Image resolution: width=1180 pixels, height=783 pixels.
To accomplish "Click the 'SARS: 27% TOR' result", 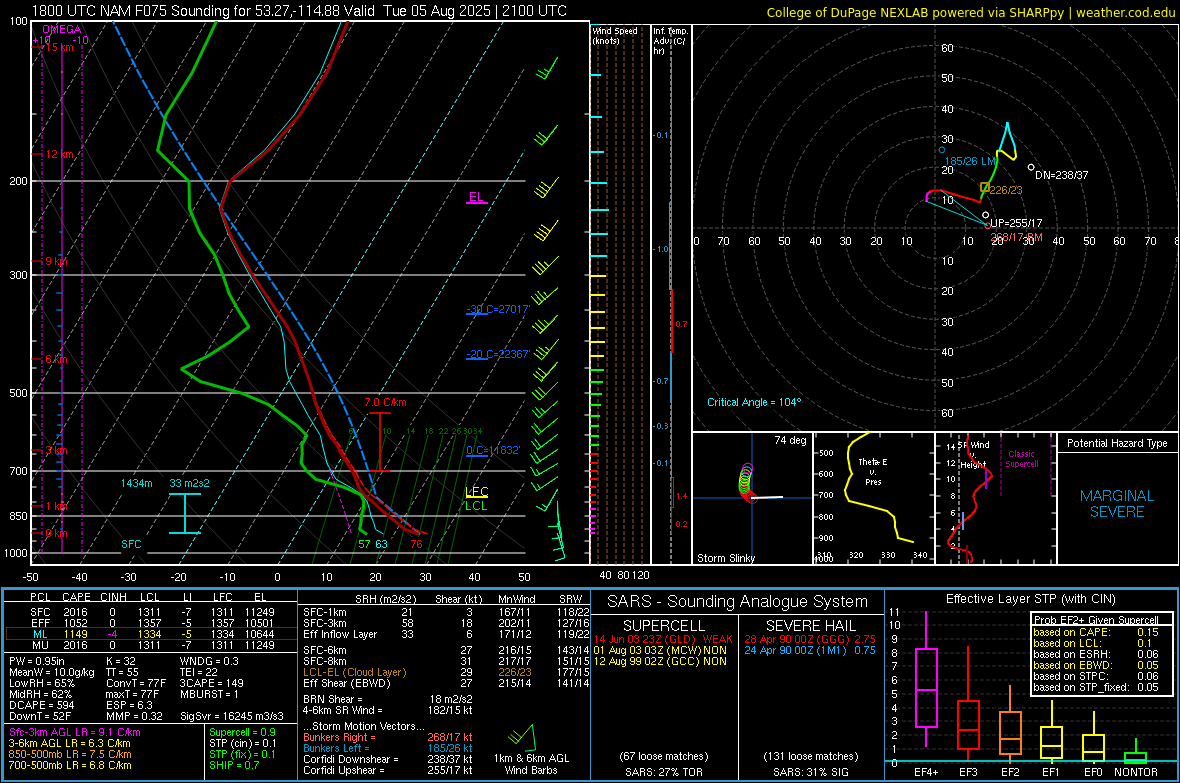I will (663, 772).
